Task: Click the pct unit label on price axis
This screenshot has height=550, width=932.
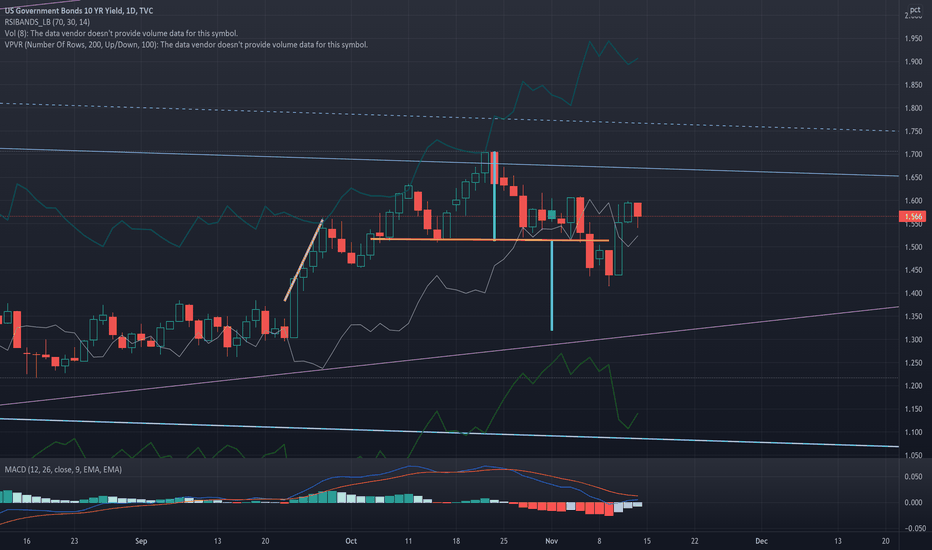Action: click(915, 10)
